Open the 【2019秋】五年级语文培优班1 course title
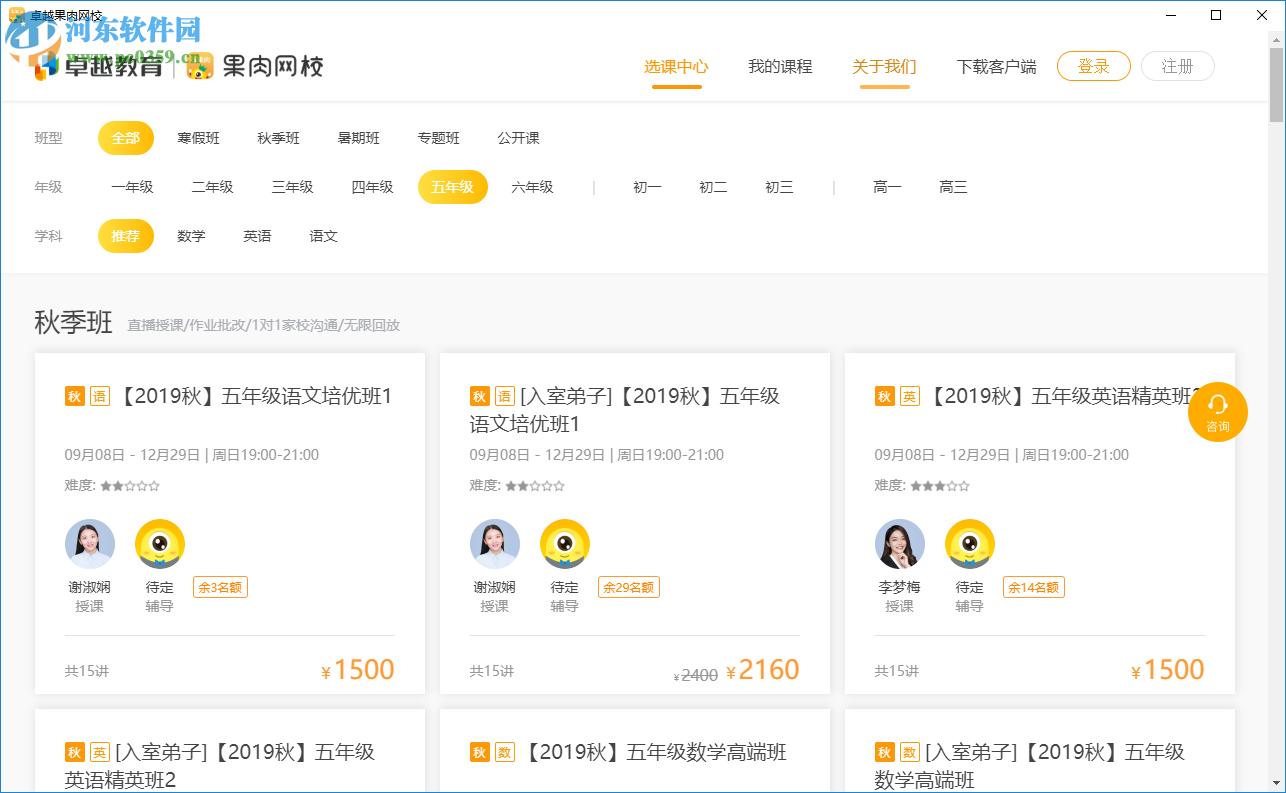 click(256, 396)
